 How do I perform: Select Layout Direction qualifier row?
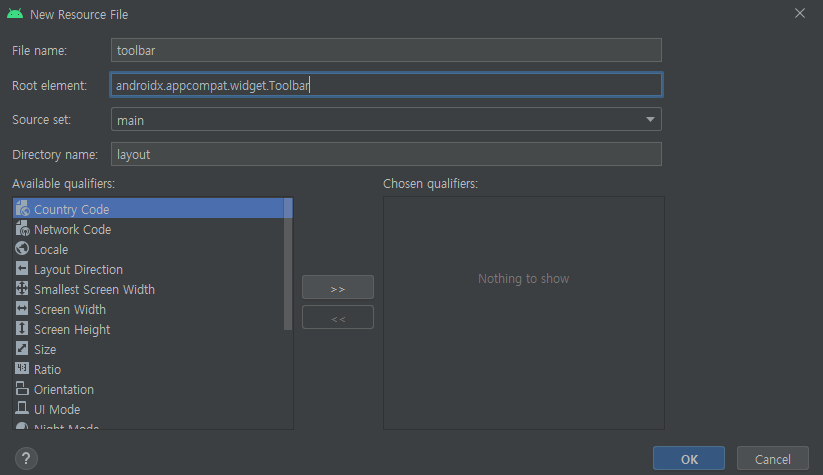coord(149,269)
